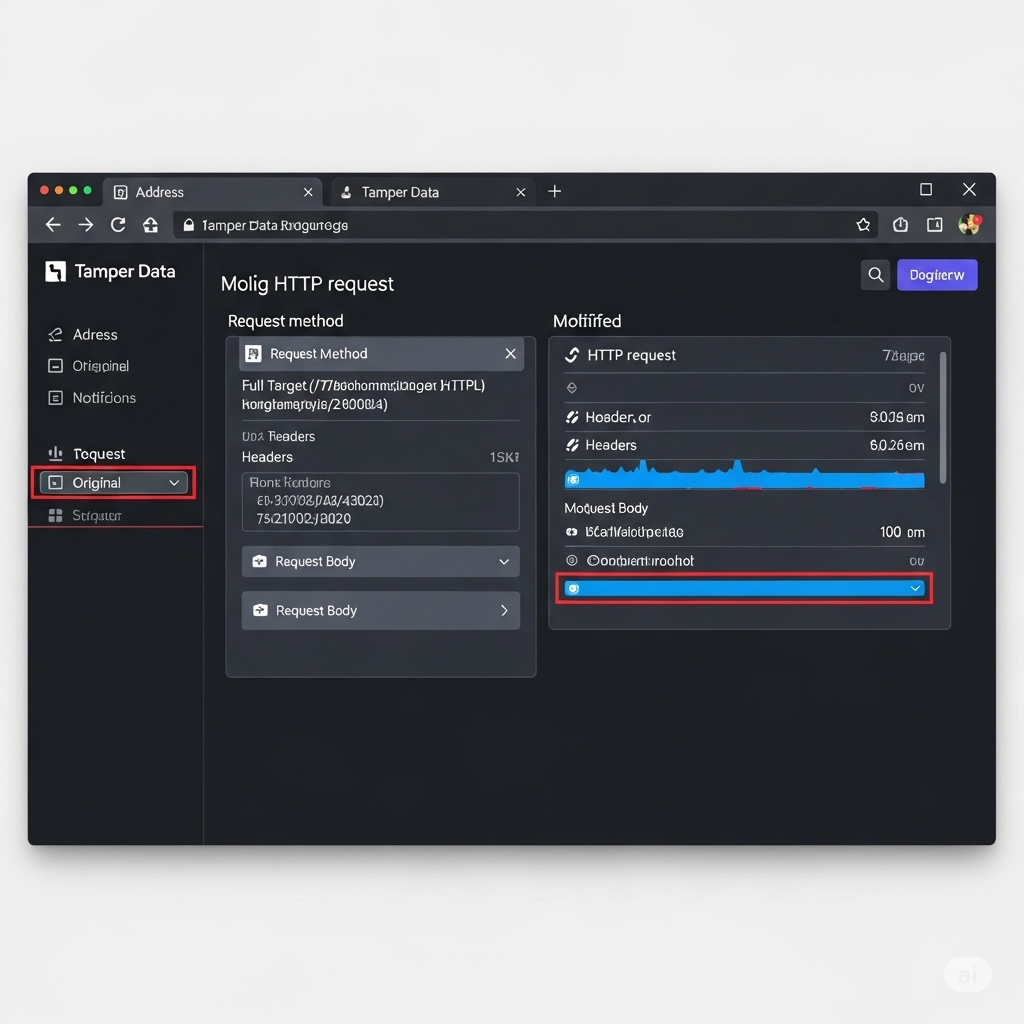Open the Original dropdown in sidebar
Image resolution: width=1024 pixels, height=1024 pixels.
pyautogui.click(x=114, y=483)
